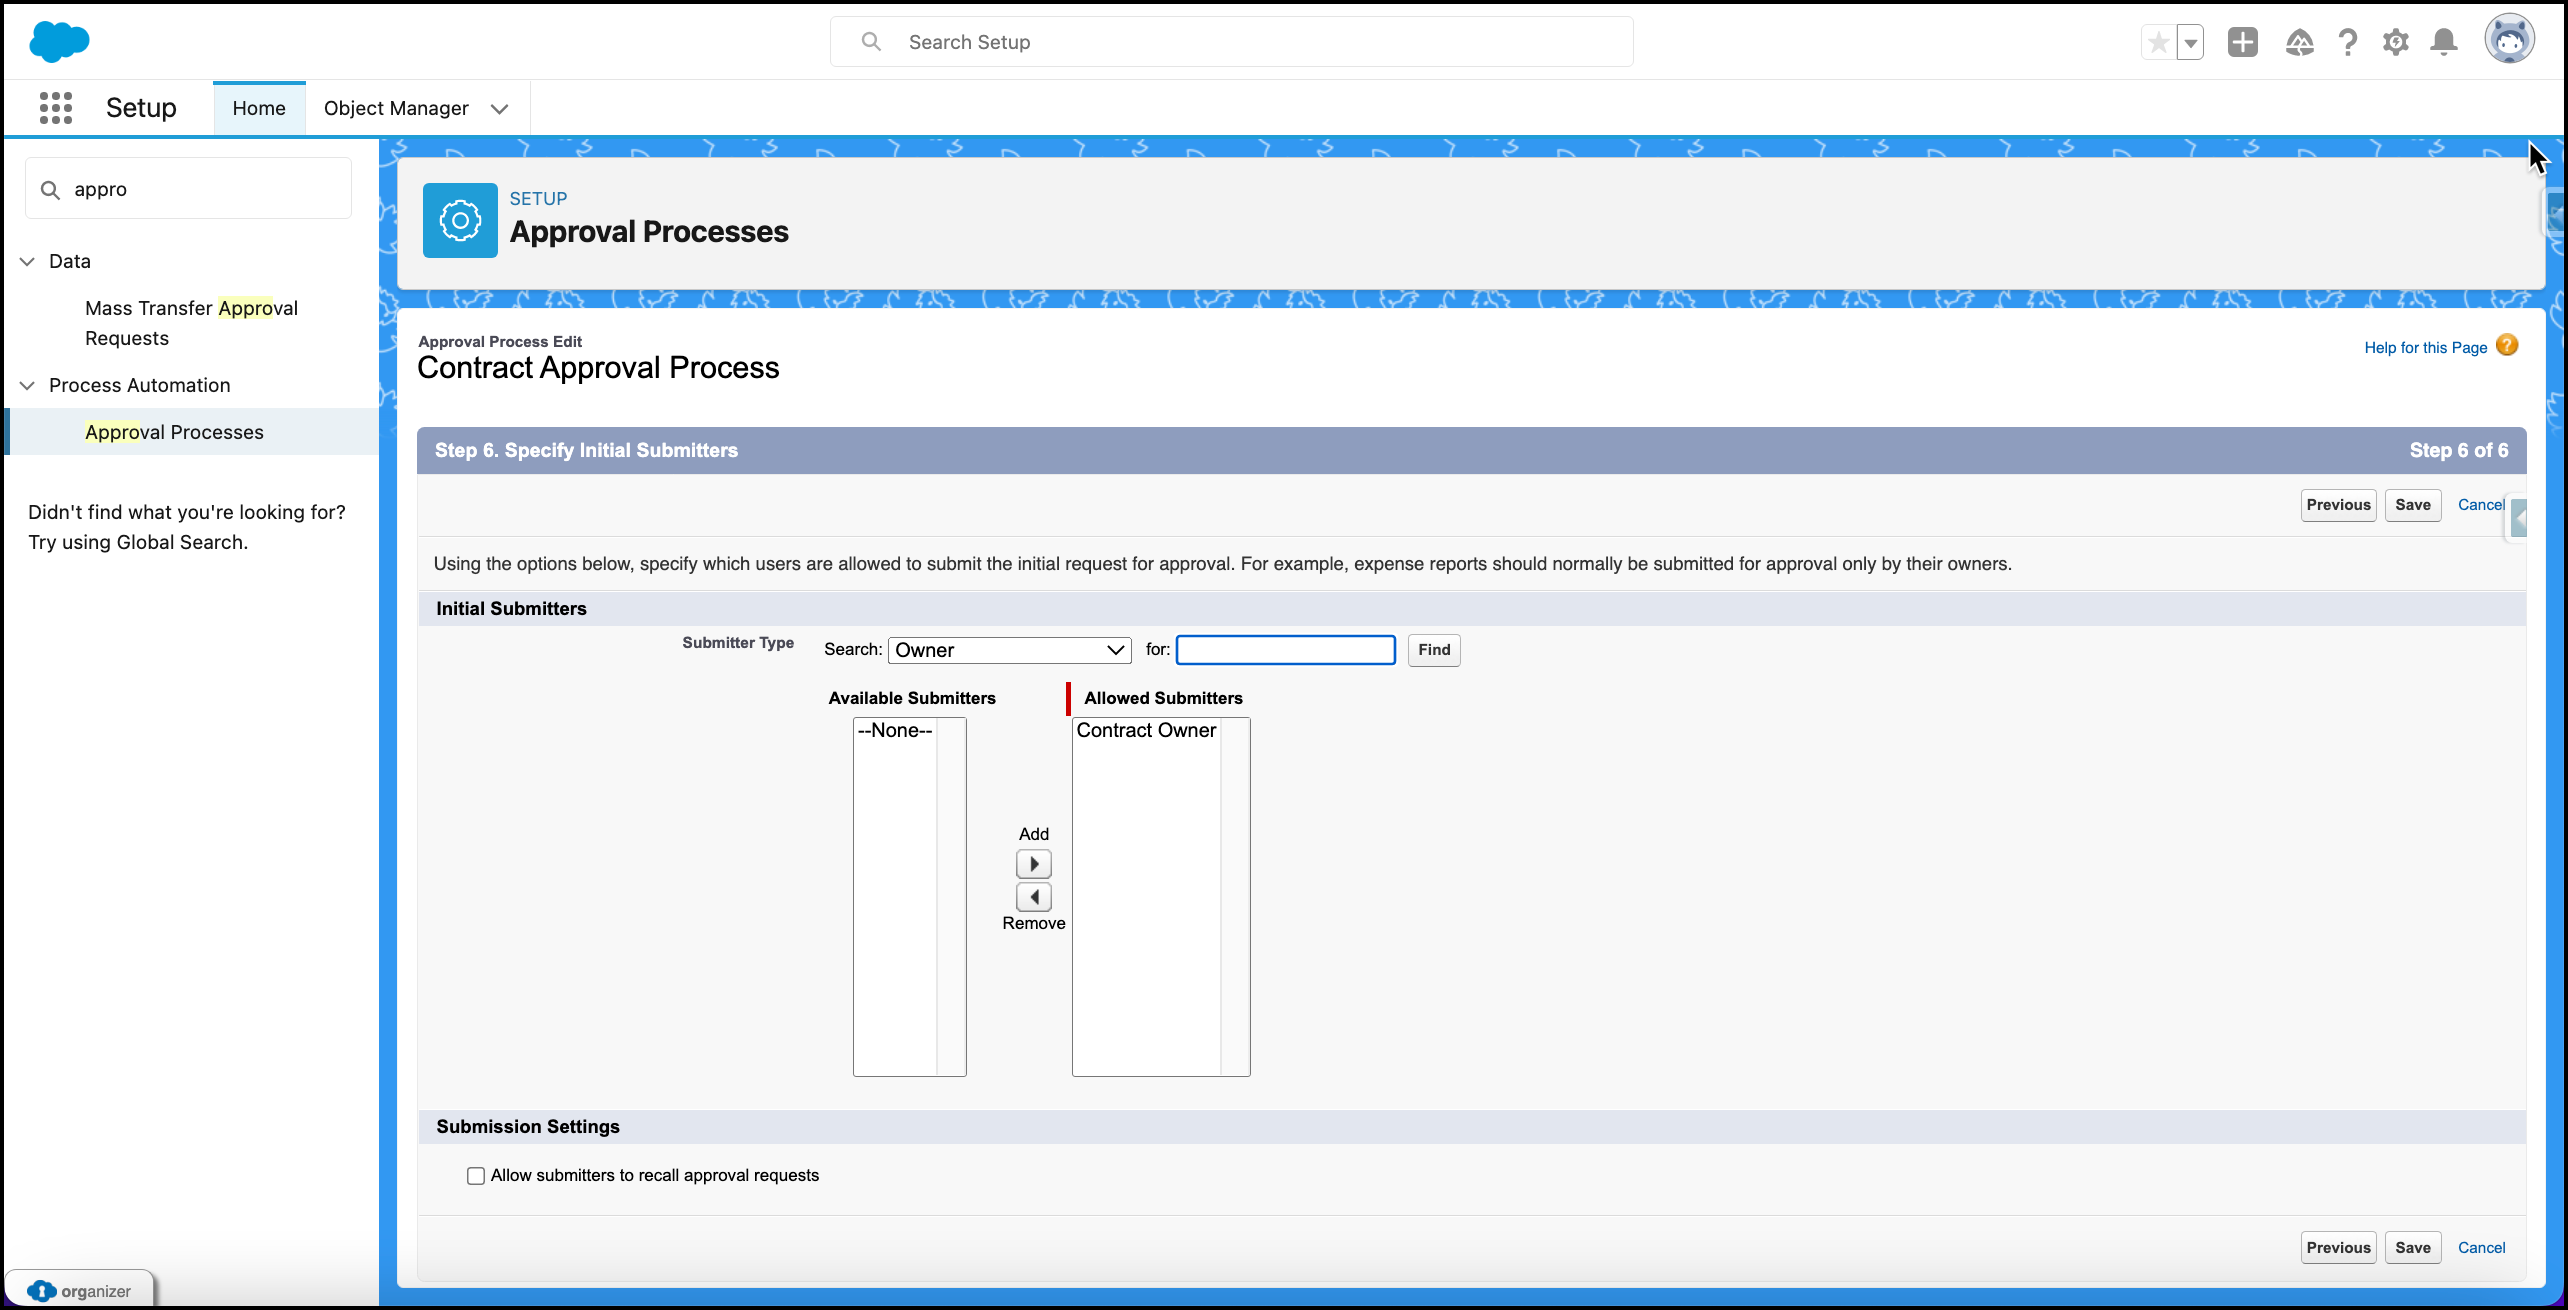Screen dimensions: 2568x1310
Task: Open the App Launcher dots grid
Action: point(56,107)
